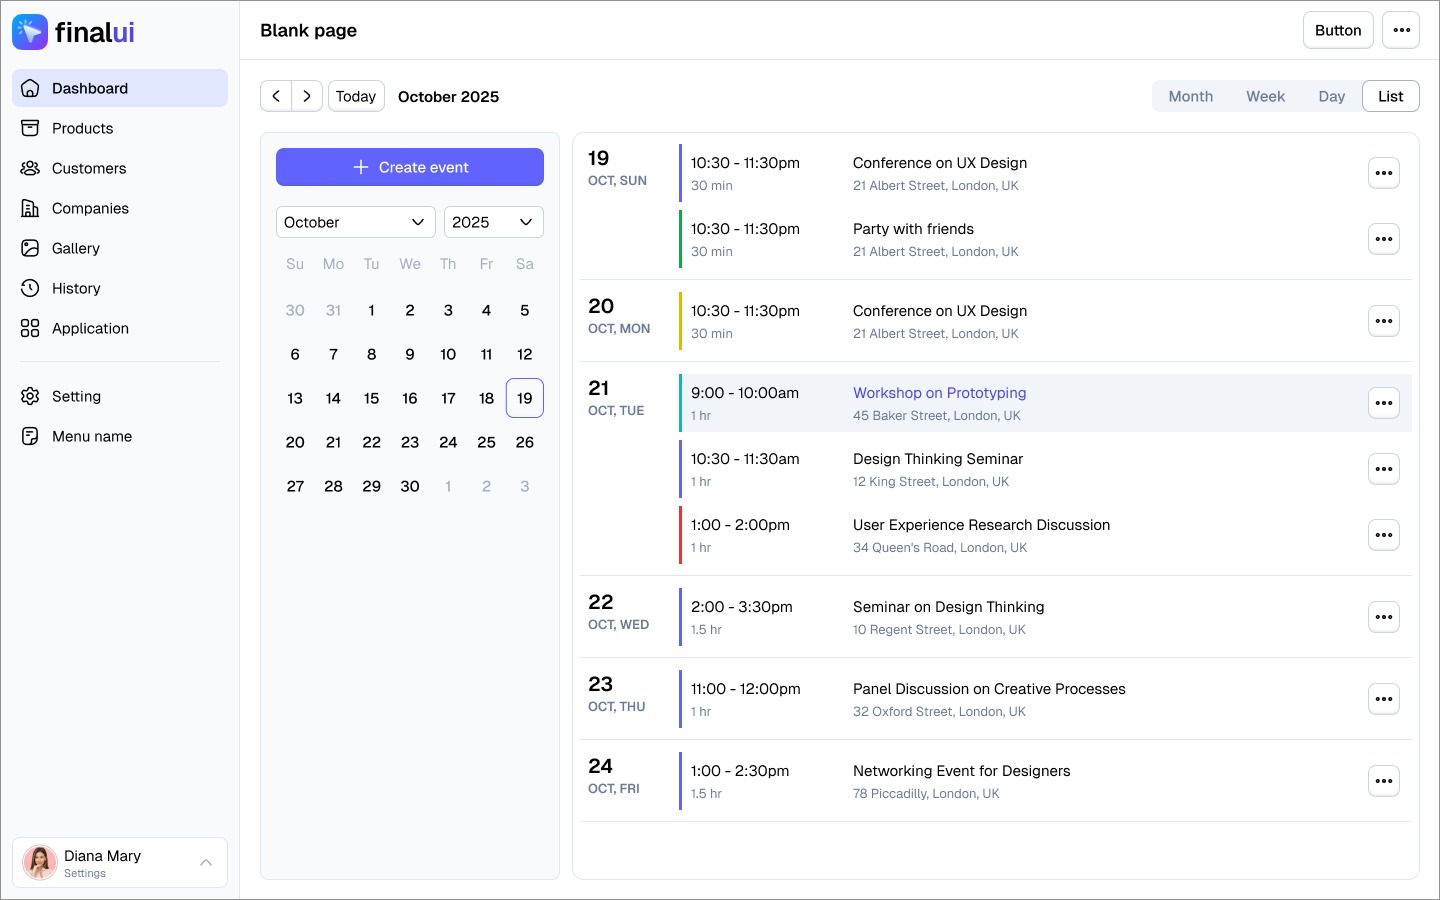Select the Week view tab
Image resolution: width=1440 pixels, height=900 pixels.
(1265, 96)
